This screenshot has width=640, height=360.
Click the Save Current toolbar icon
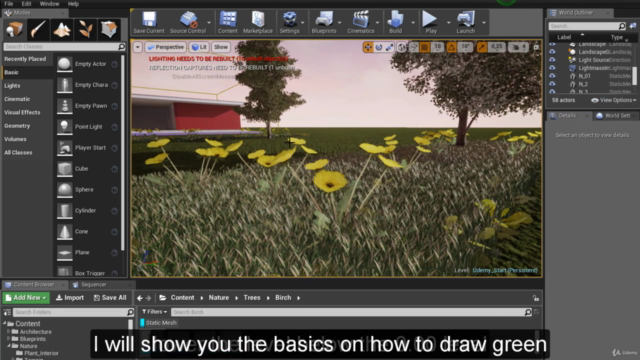(149, 22)
